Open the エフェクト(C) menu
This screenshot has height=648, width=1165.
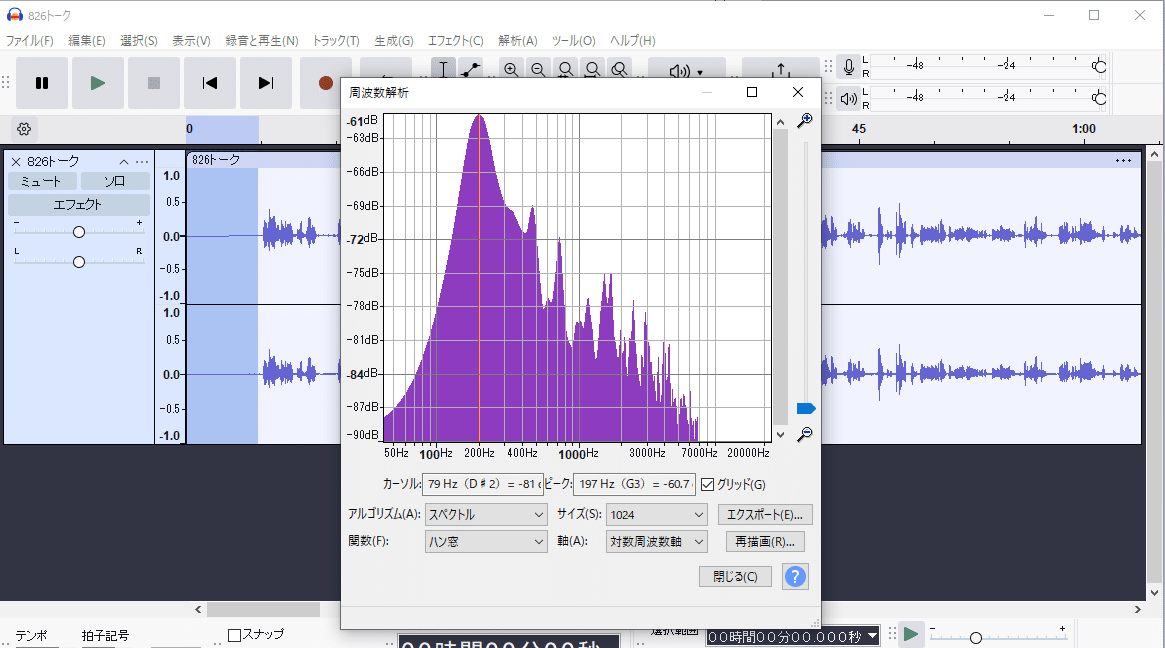(455, 41)
